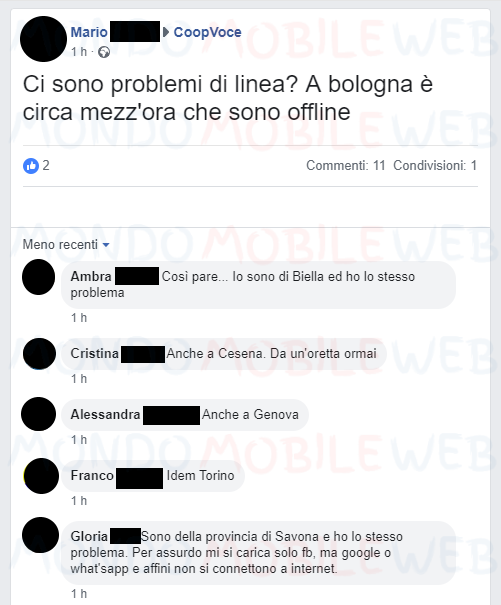Image resolution: width=501 pixels, height=605 pixels.
Task: Show the Commenti: 11 list
Action: coord(346,166)
